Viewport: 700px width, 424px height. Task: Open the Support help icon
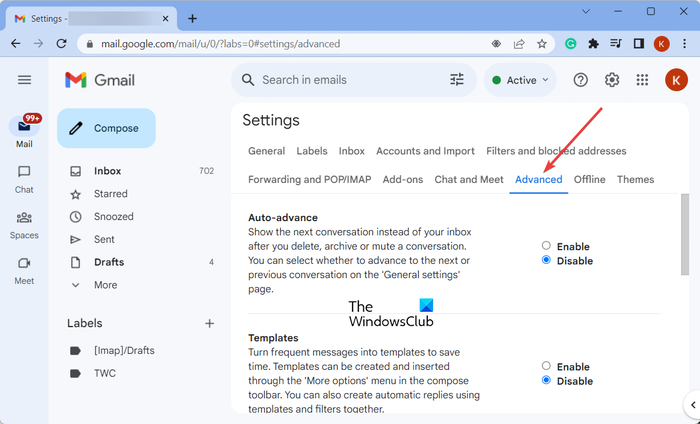580,80
